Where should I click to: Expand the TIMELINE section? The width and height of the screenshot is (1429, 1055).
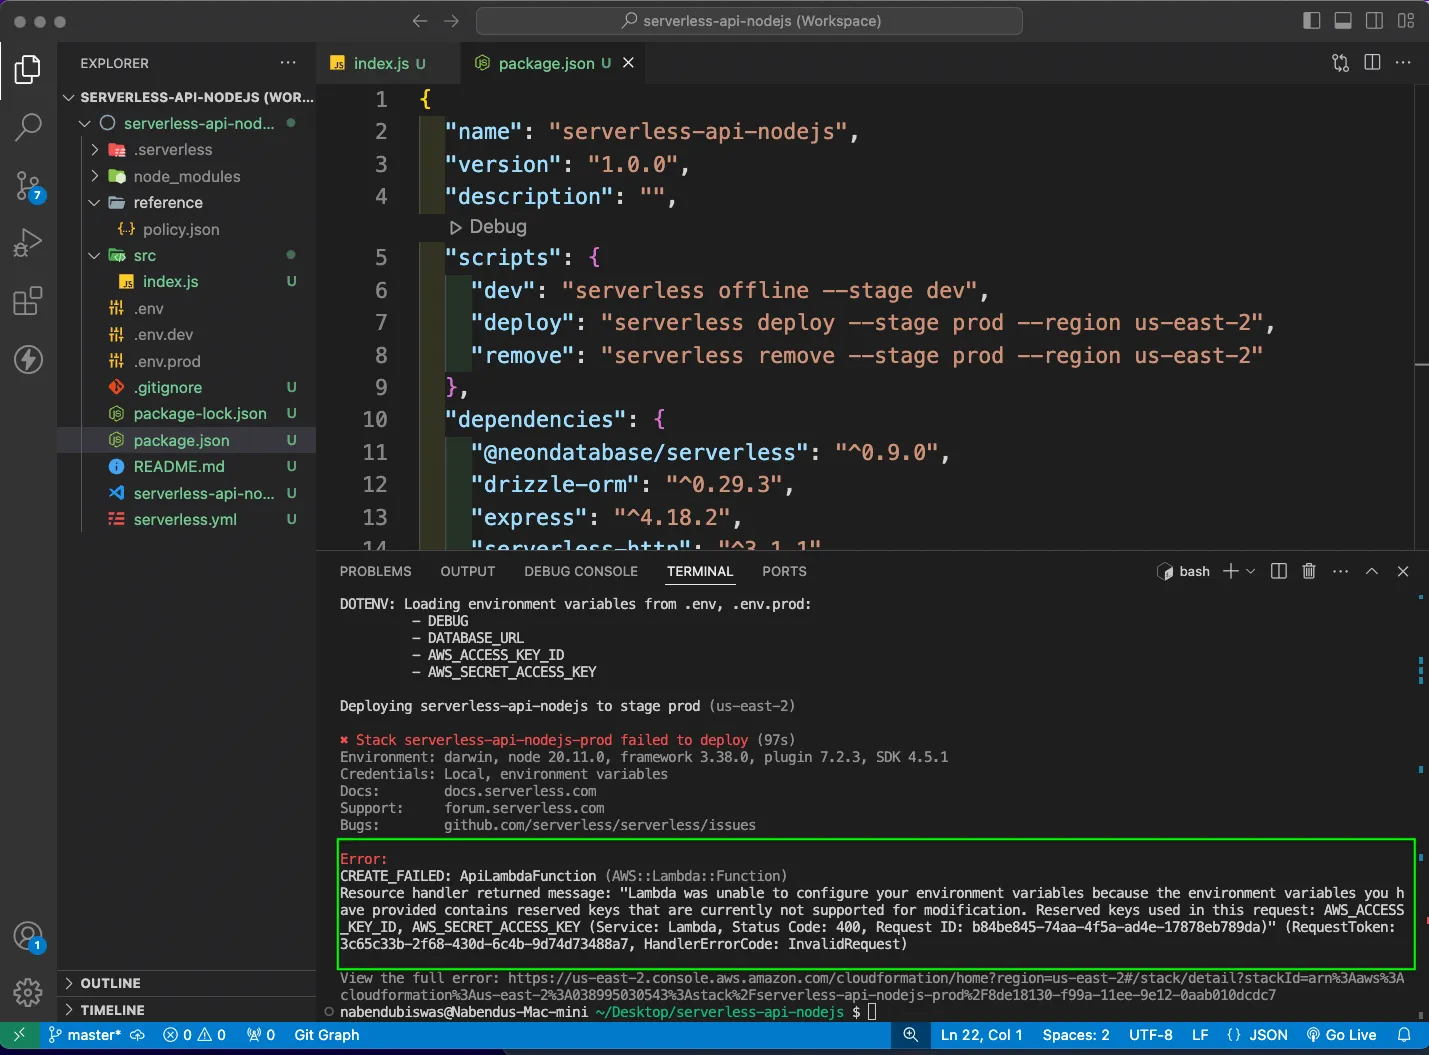[x=186, y=1010]
